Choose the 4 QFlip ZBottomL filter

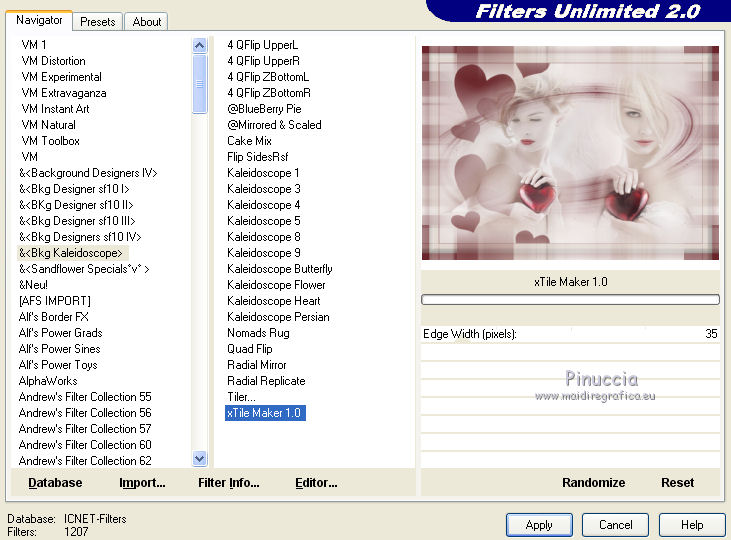click(x=268, y=77)
